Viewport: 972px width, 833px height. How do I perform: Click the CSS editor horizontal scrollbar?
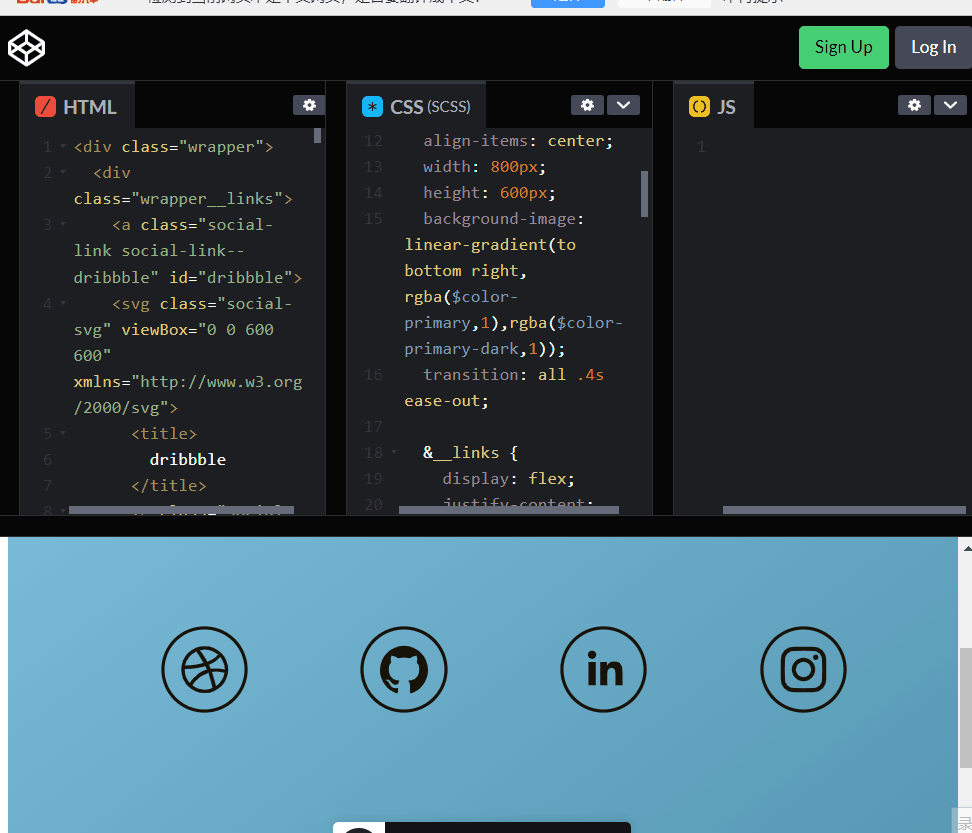point(508,510)
